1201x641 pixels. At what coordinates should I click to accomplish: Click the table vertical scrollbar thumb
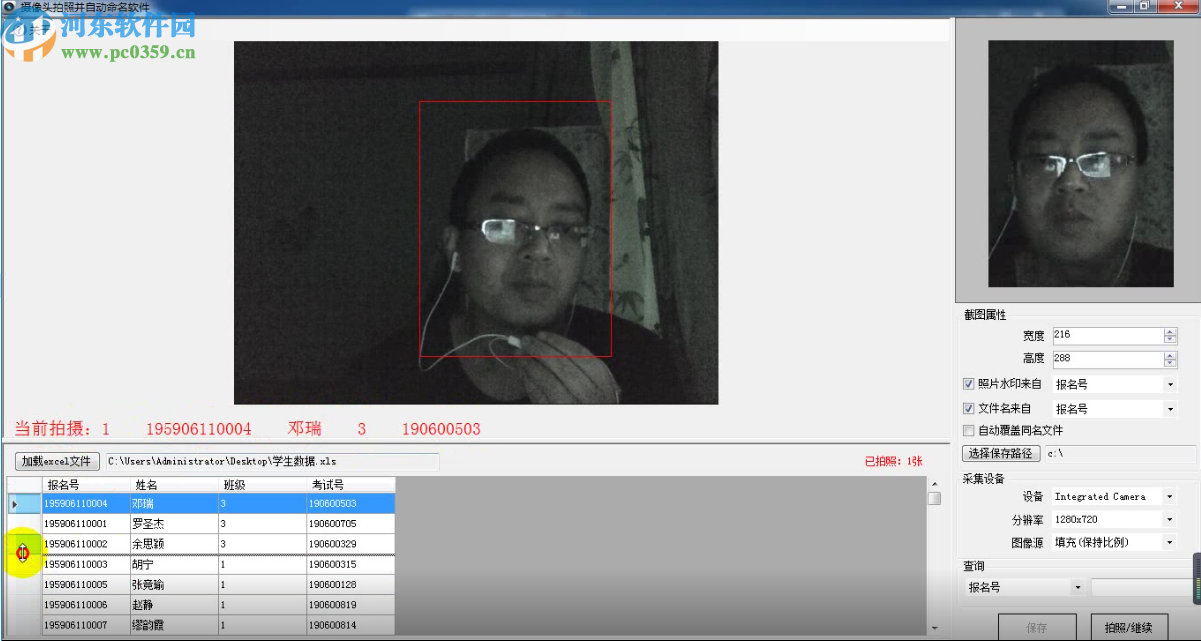coord(934,498)
